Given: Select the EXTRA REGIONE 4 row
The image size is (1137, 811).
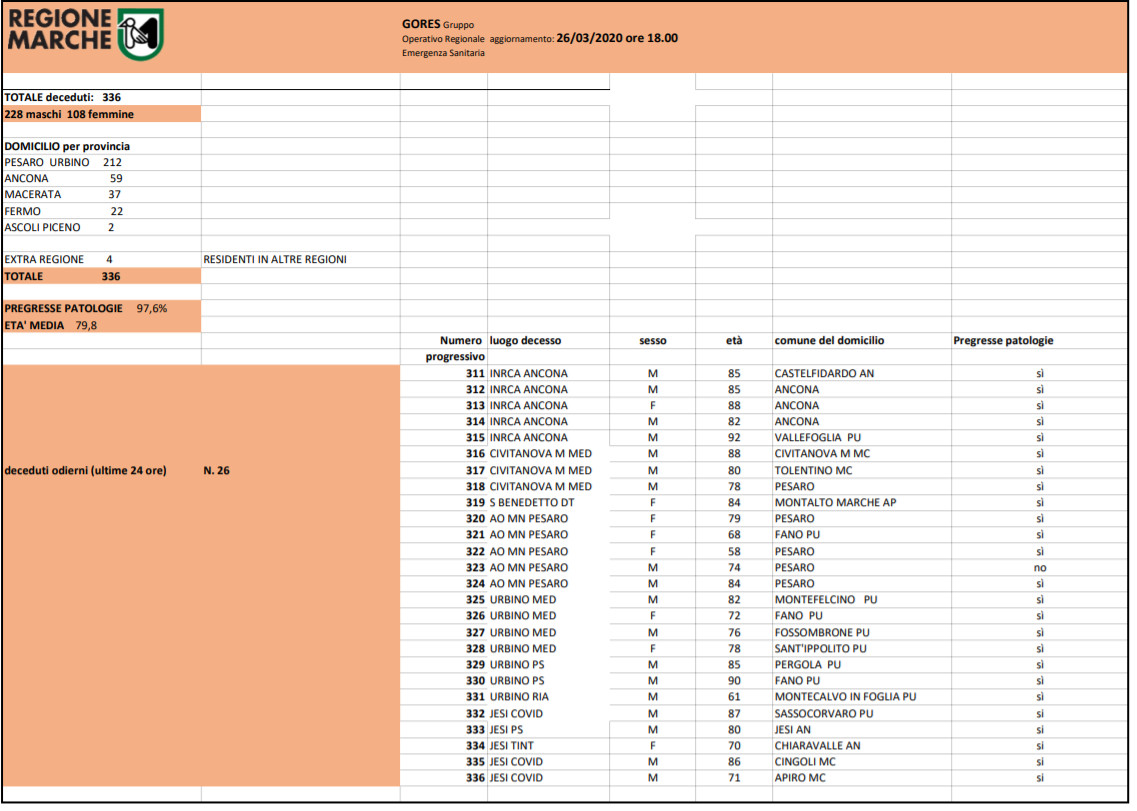Looking at the screenshot, I should click(x=58, y=259).
